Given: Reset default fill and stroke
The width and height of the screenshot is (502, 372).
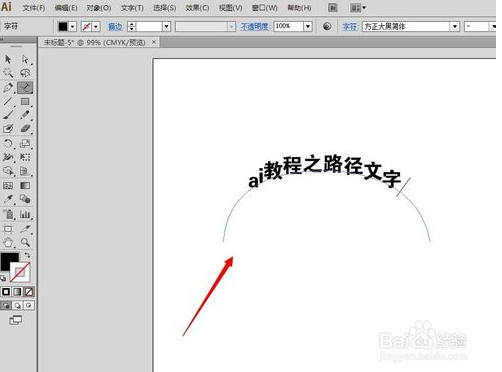Looking at the screenshot, I should click(x=3, y=278).
